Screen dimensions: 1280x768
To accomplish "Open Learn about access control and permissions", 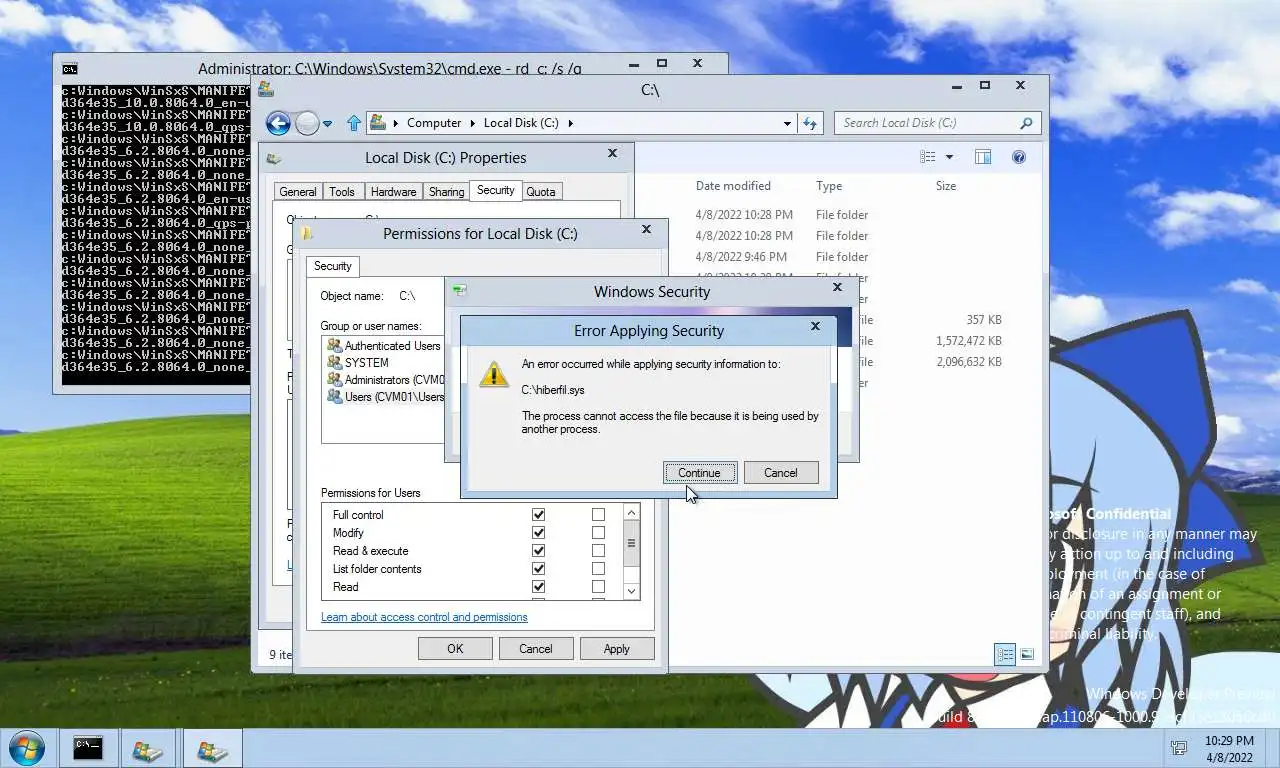I will [424, 617].
